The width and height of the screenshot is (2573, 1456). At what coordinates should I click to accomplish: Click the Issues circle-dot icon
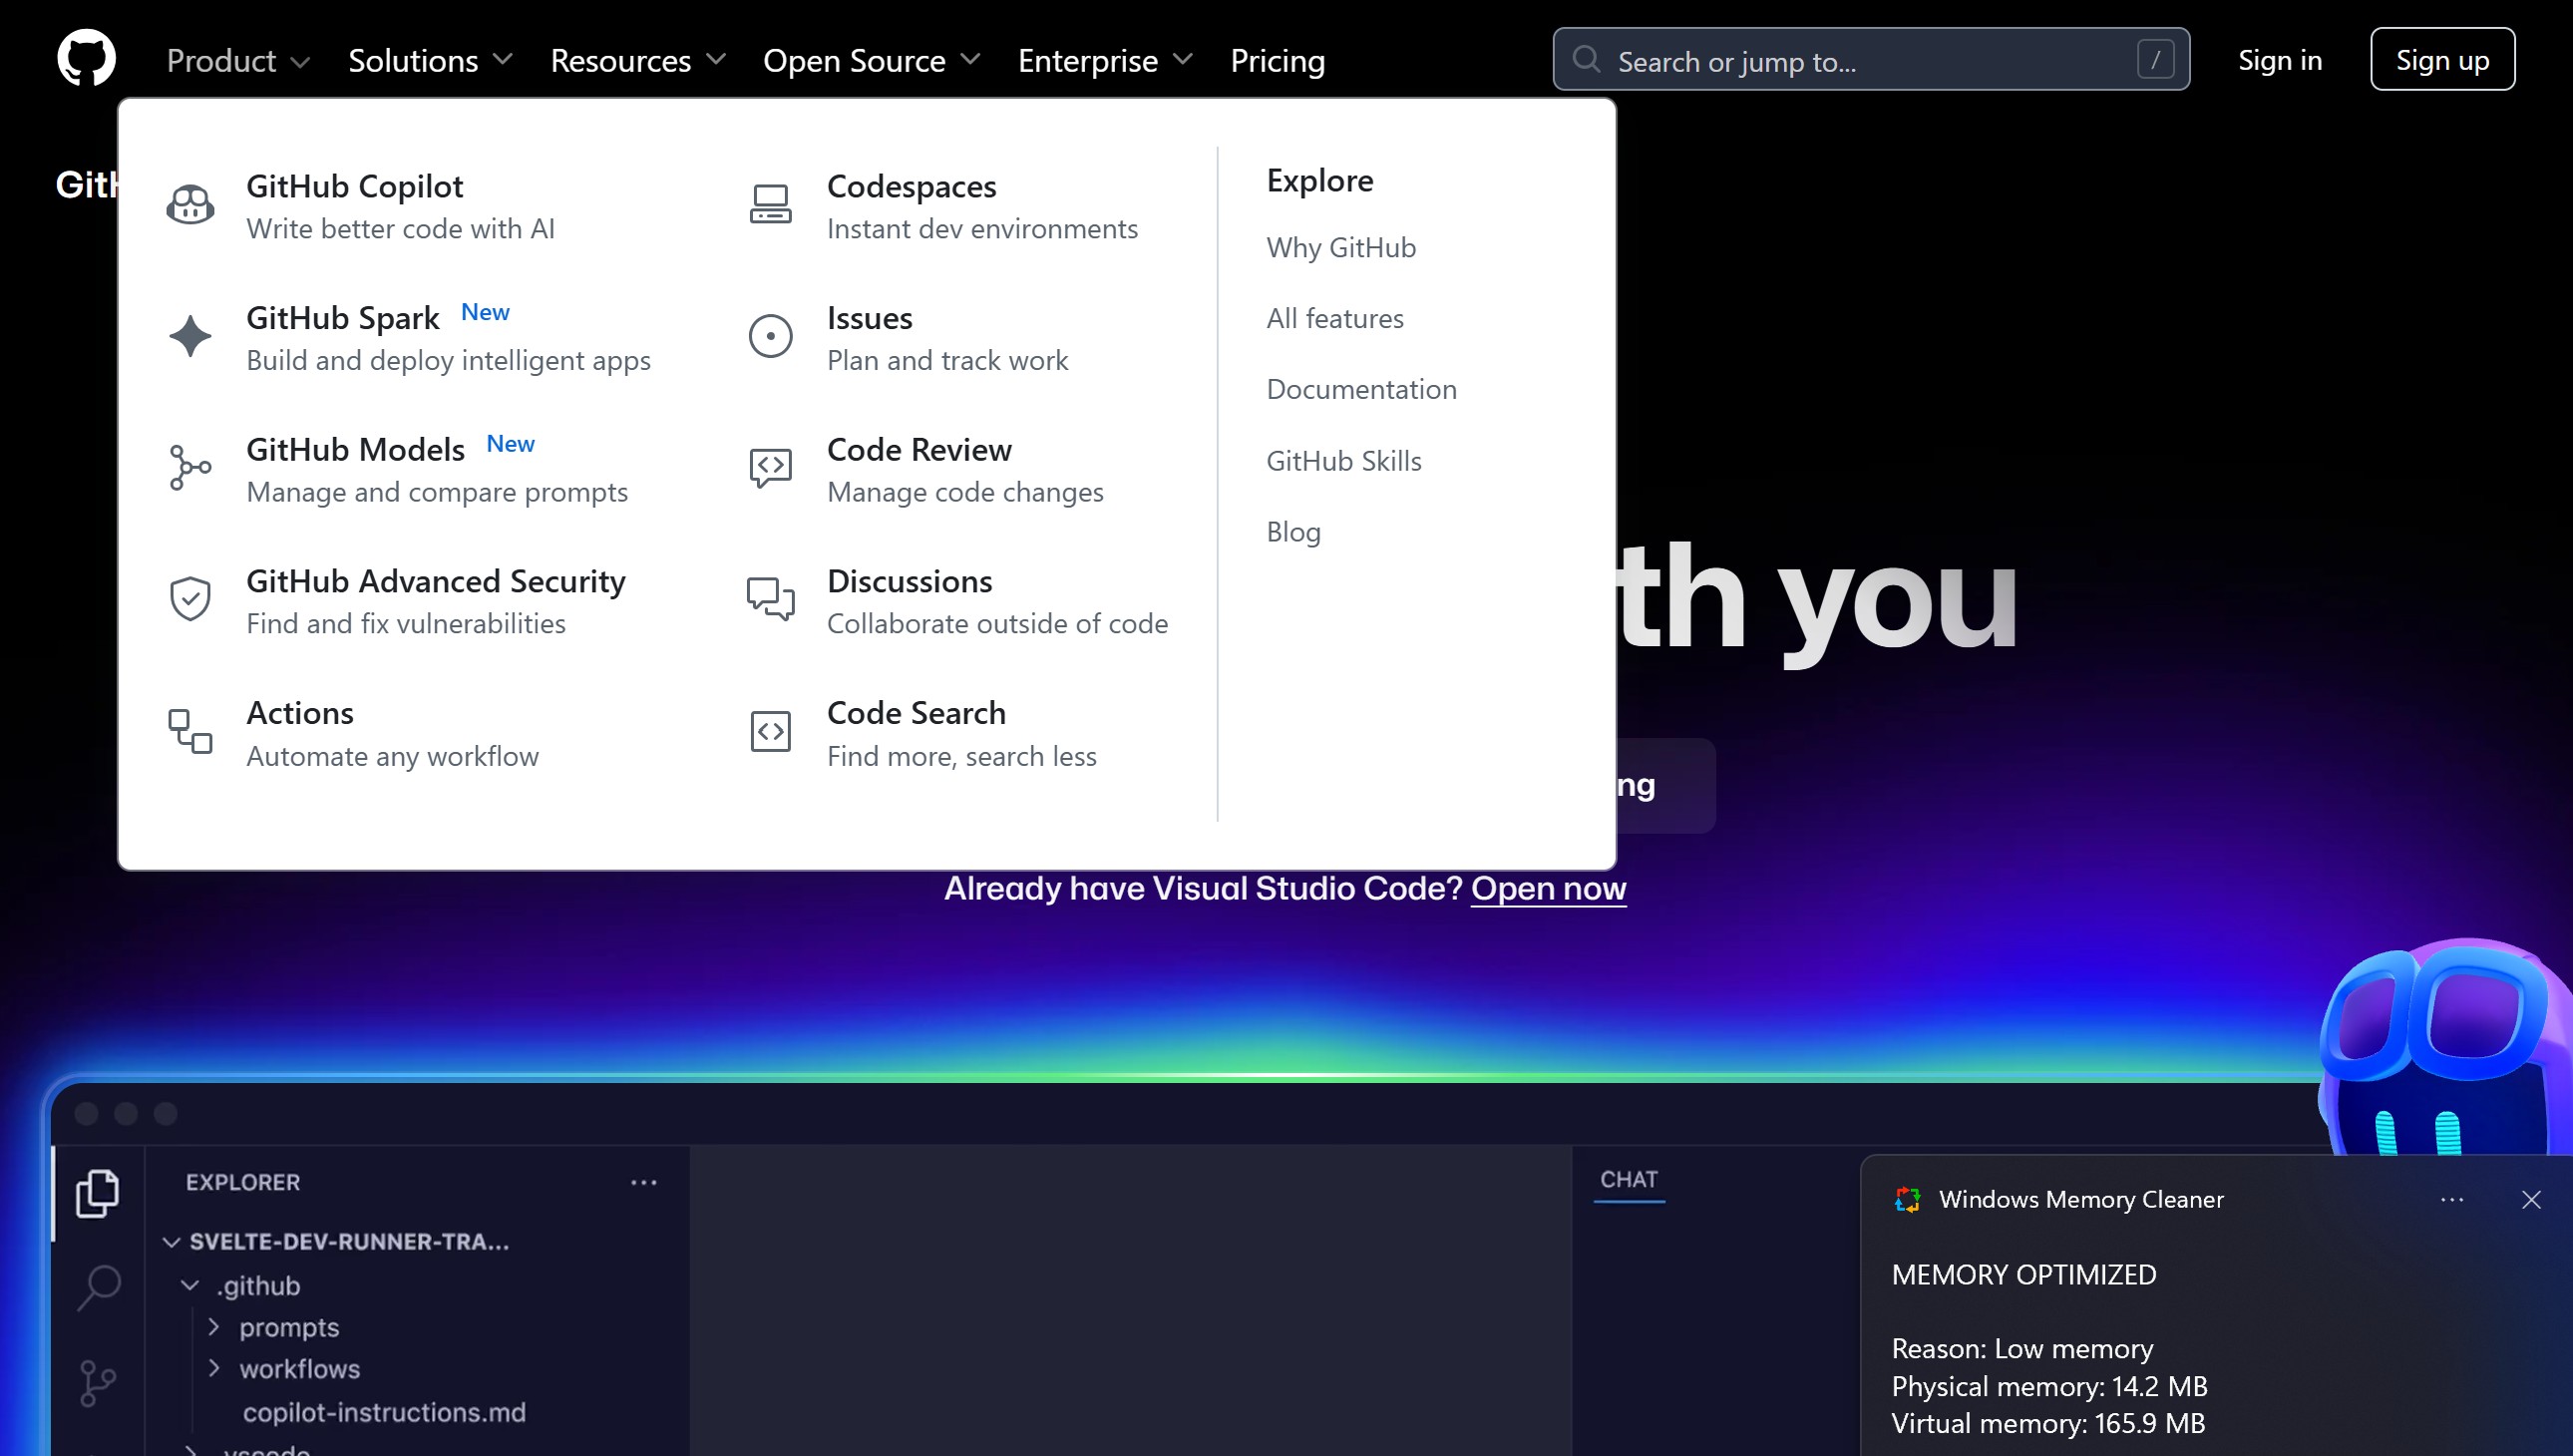coord(771,336)
